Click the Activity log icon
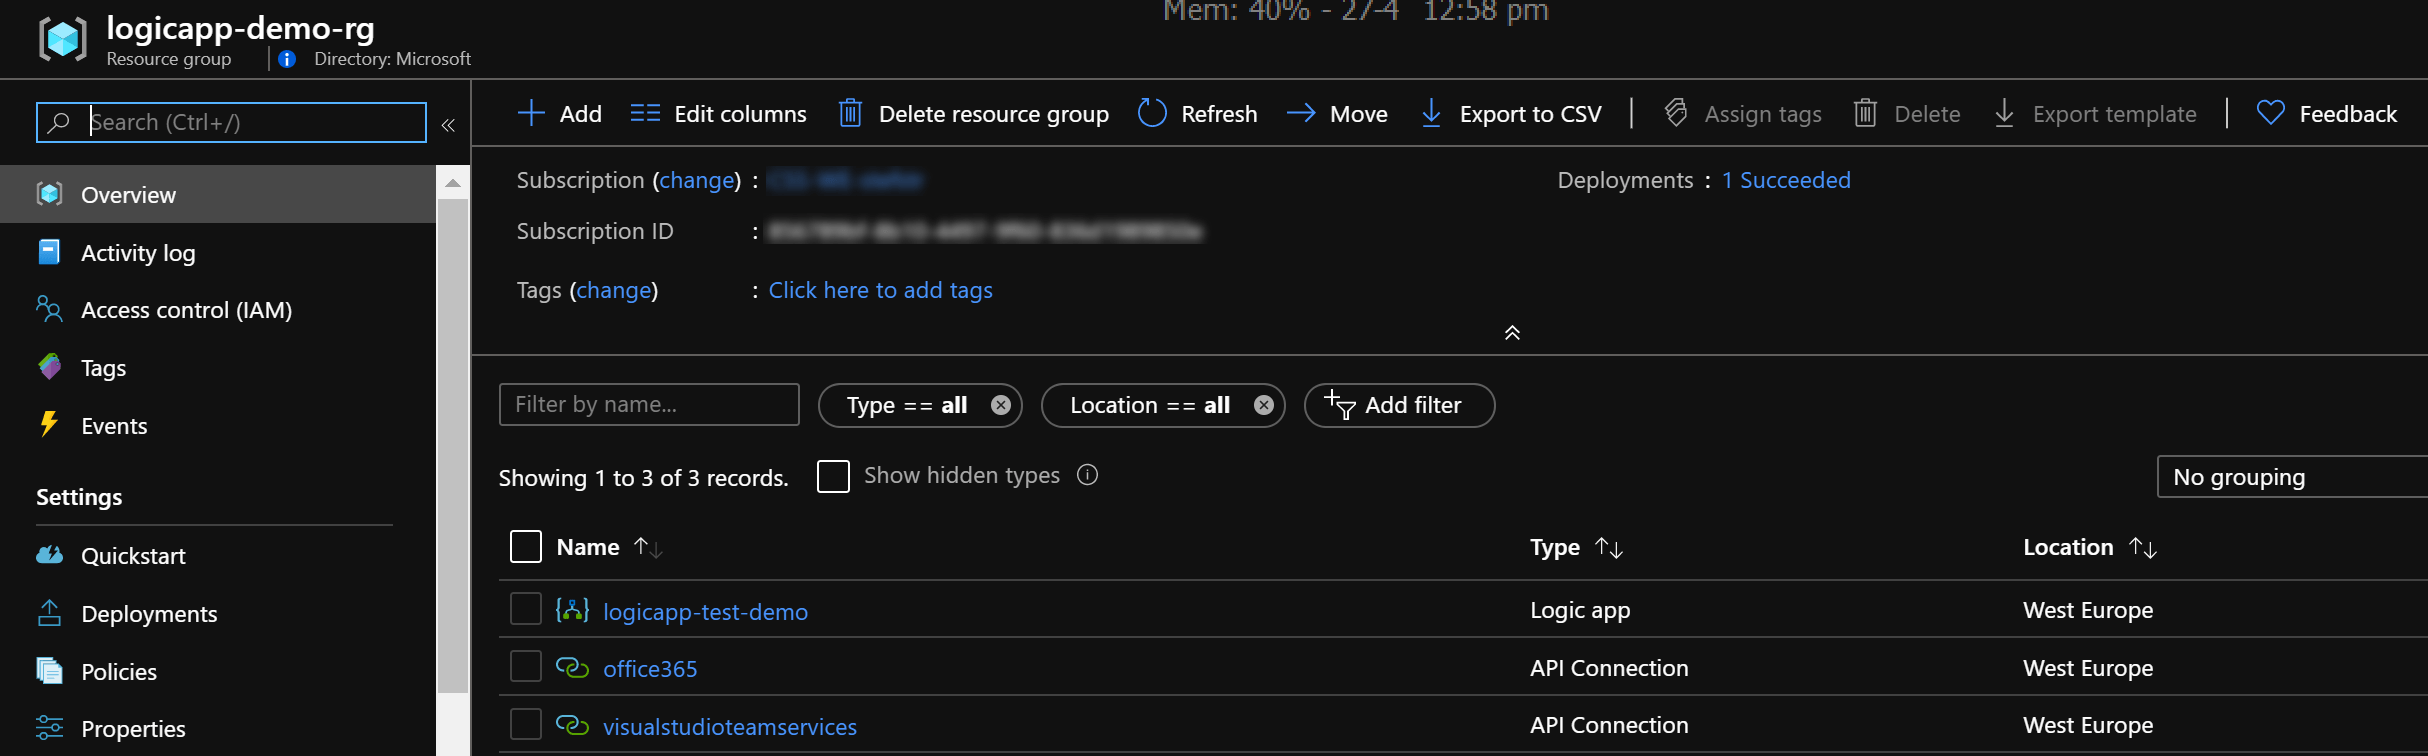Image resolution: width=2428 pixels, height=756 pixels. [x=49, y=251]
